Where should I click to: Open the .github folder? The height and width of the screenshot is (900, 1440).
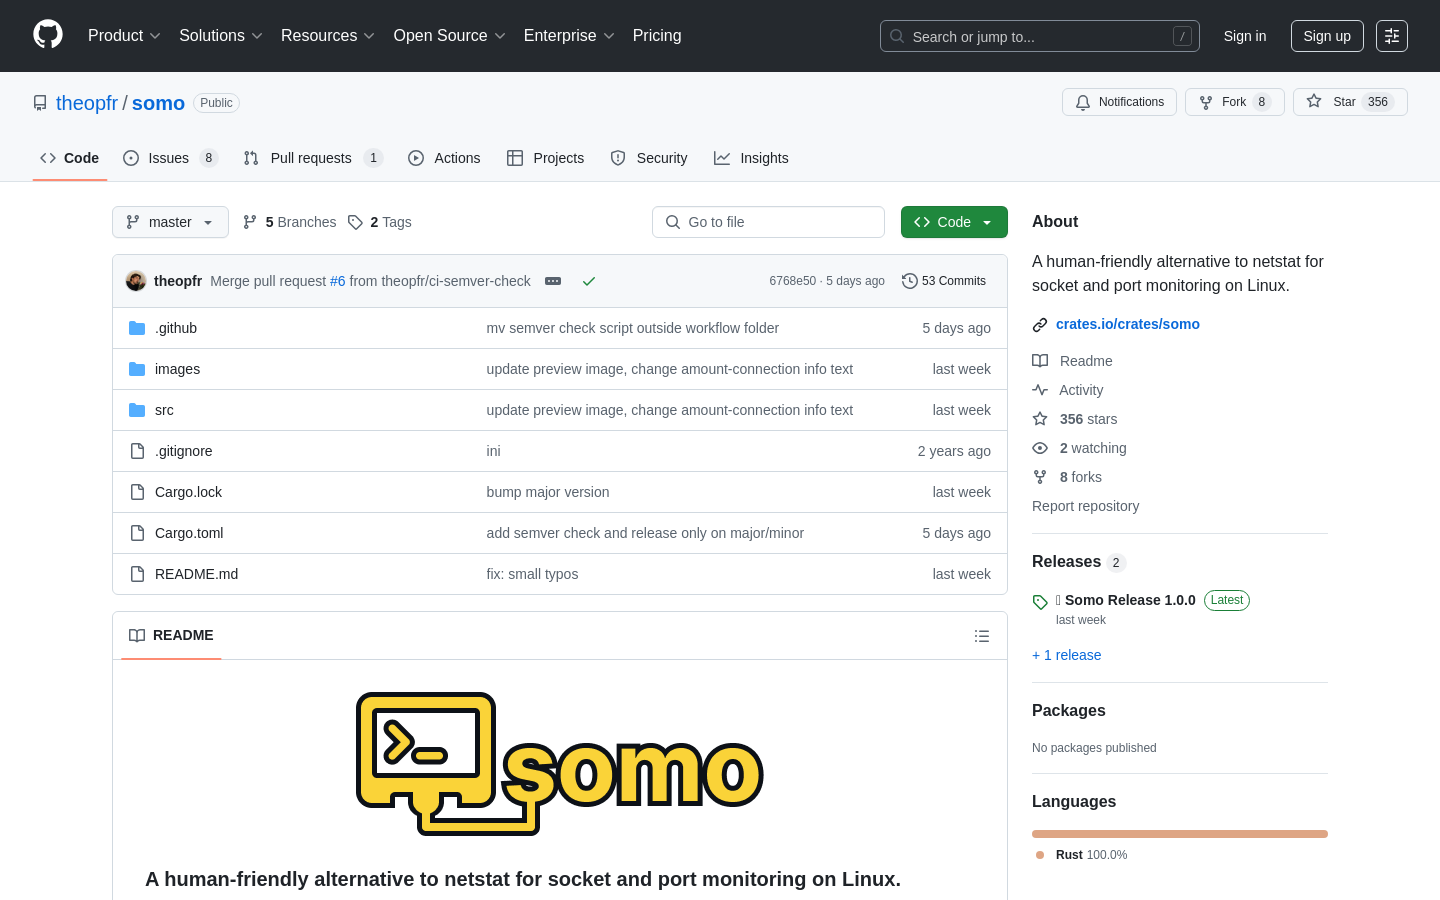[176, 328]
